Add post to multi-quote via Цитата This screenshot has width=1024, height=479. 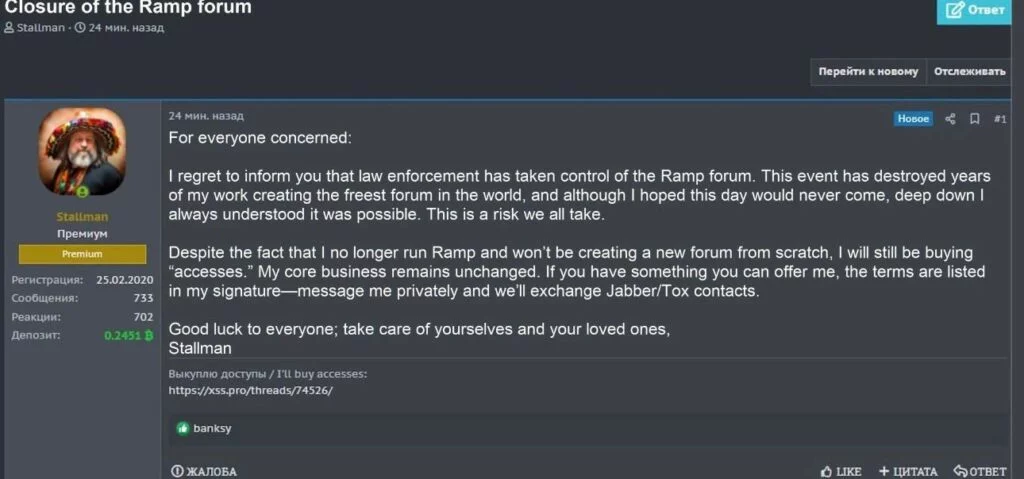908,471
